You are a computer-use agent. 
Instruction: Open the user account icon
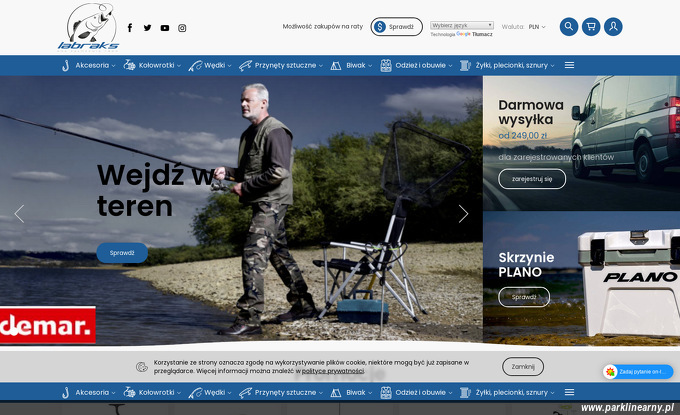point(613,26)
